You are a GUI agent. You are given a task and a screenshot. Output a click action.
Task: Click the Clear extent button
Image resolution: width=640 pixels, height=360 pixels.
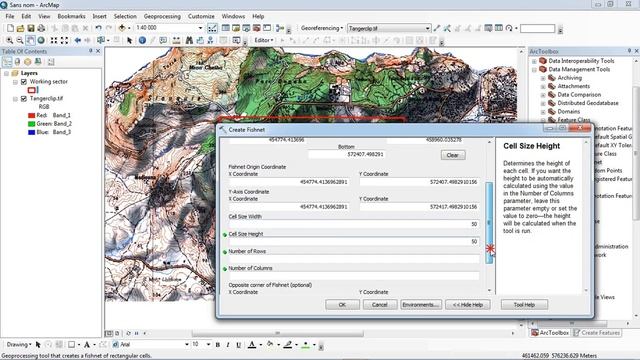coord(453,155)
